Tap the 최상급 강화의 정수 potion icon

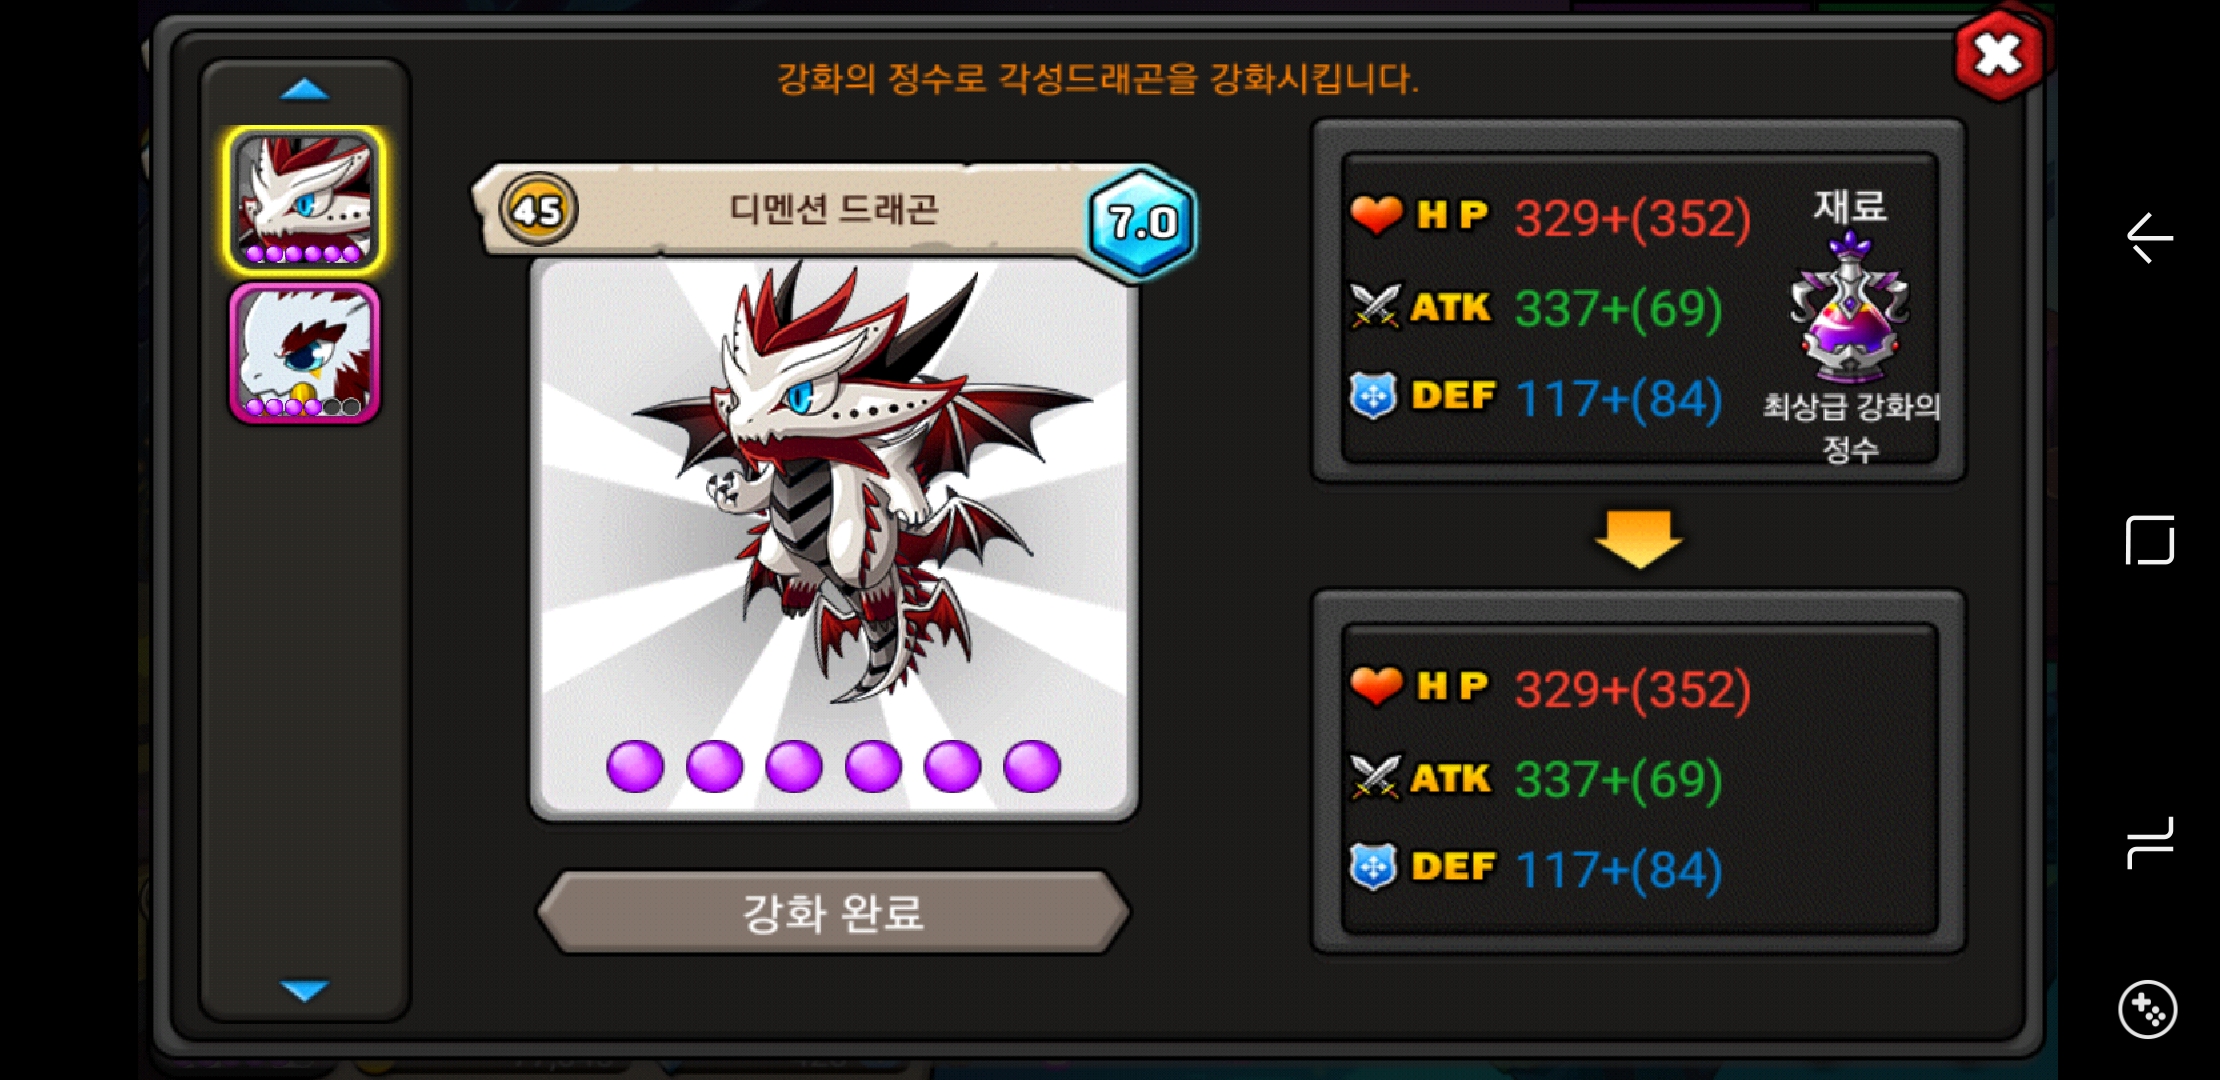click(1850, 308)
